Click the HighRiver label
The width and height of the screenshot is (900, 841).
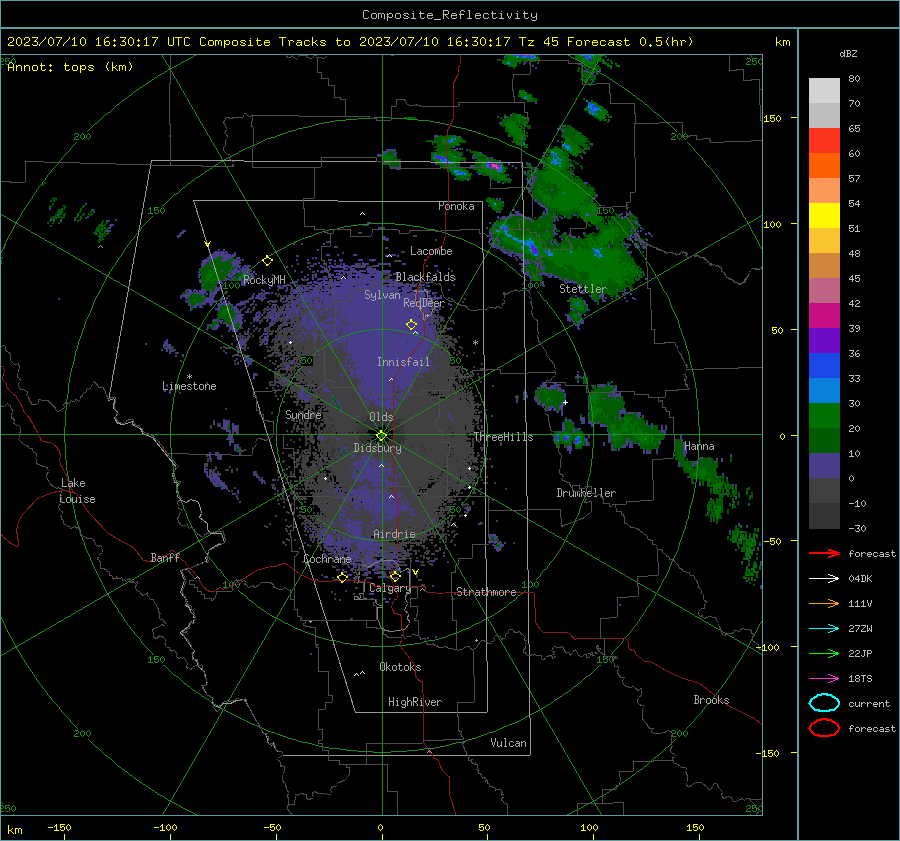pyautogui.click(x=415, y=702)
